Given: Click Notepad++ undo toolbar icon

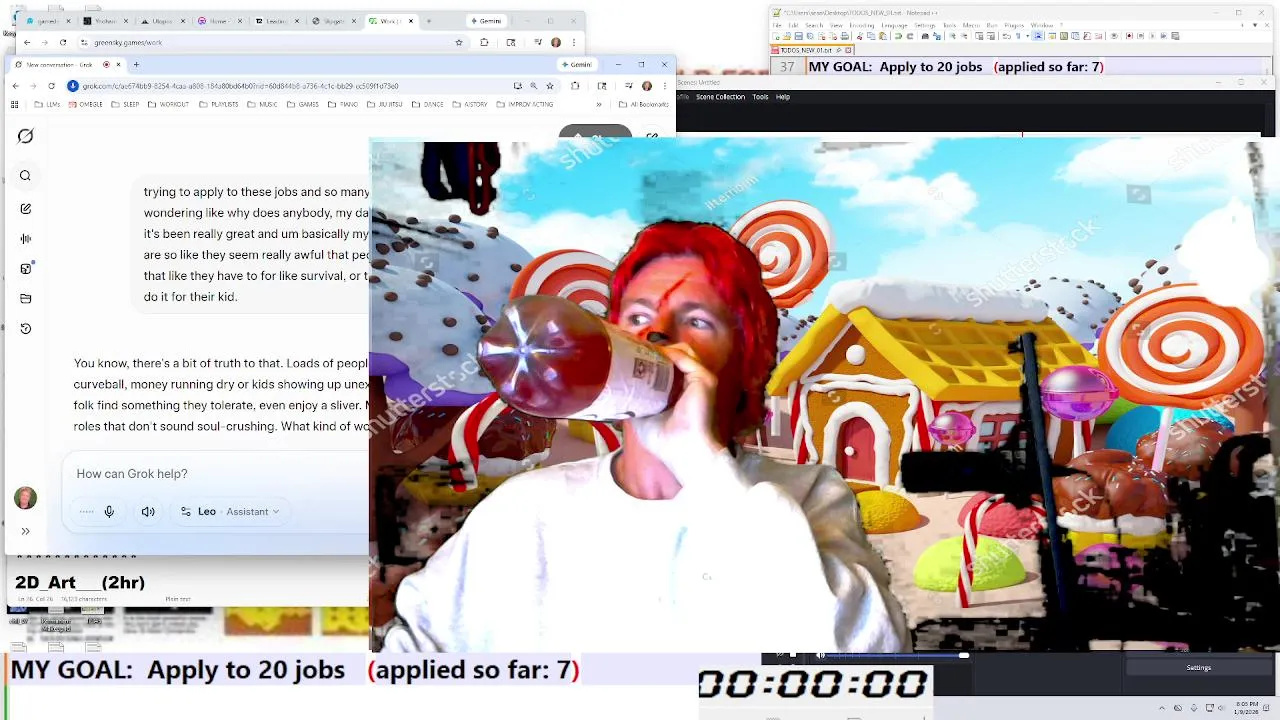Looking at the screenshot, I should [898, 36].
